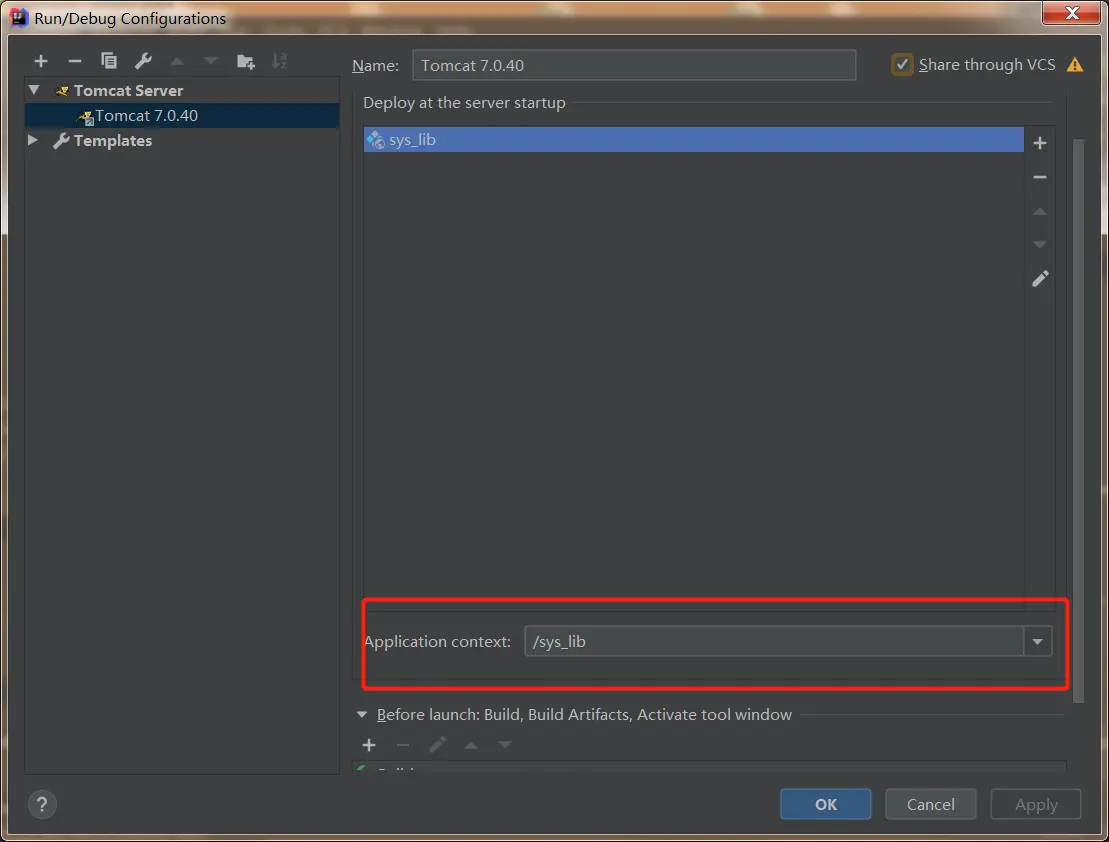Open help with question mark button

point(42,804)
